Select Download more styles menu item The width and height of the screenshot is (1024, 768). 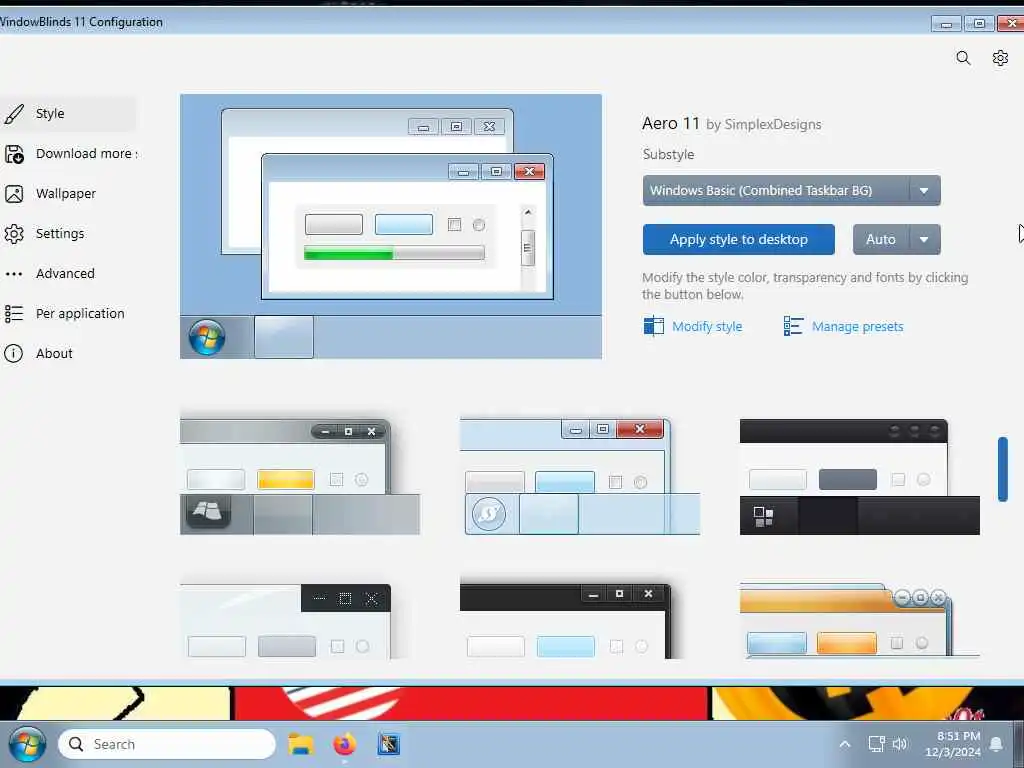69,154
